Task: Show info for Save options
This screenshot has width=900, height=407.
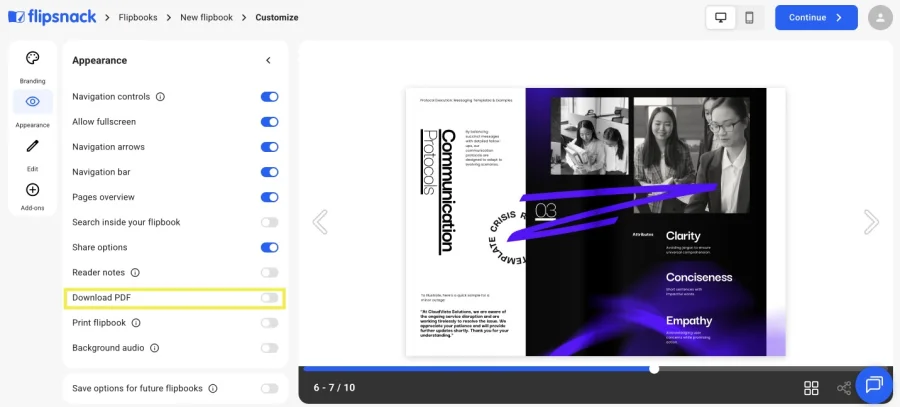Action: coord(213,389)
